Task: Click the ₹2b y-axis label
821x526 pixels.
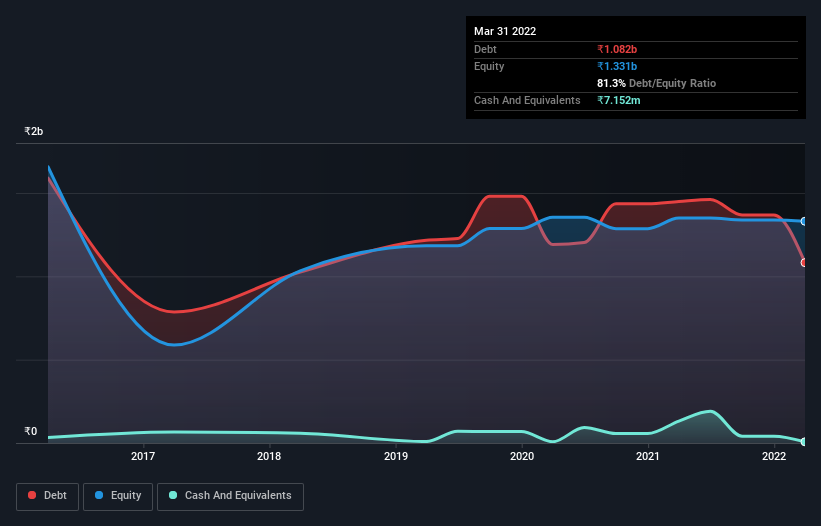Action: (x=34, y=131)
